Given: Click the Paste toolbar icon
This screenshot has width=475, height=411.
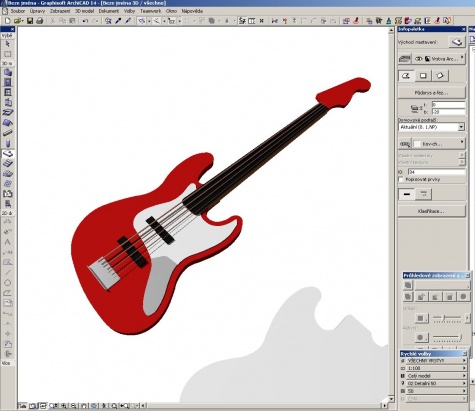Looking at the screenshot, I should [72, 21].
